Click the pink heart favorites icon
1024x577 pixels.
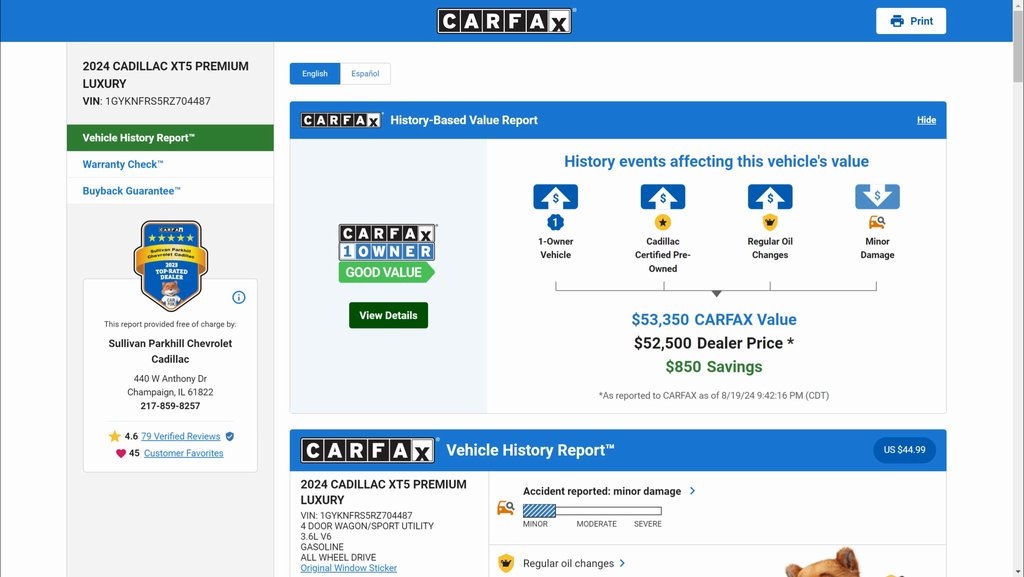tap(121, 453)
